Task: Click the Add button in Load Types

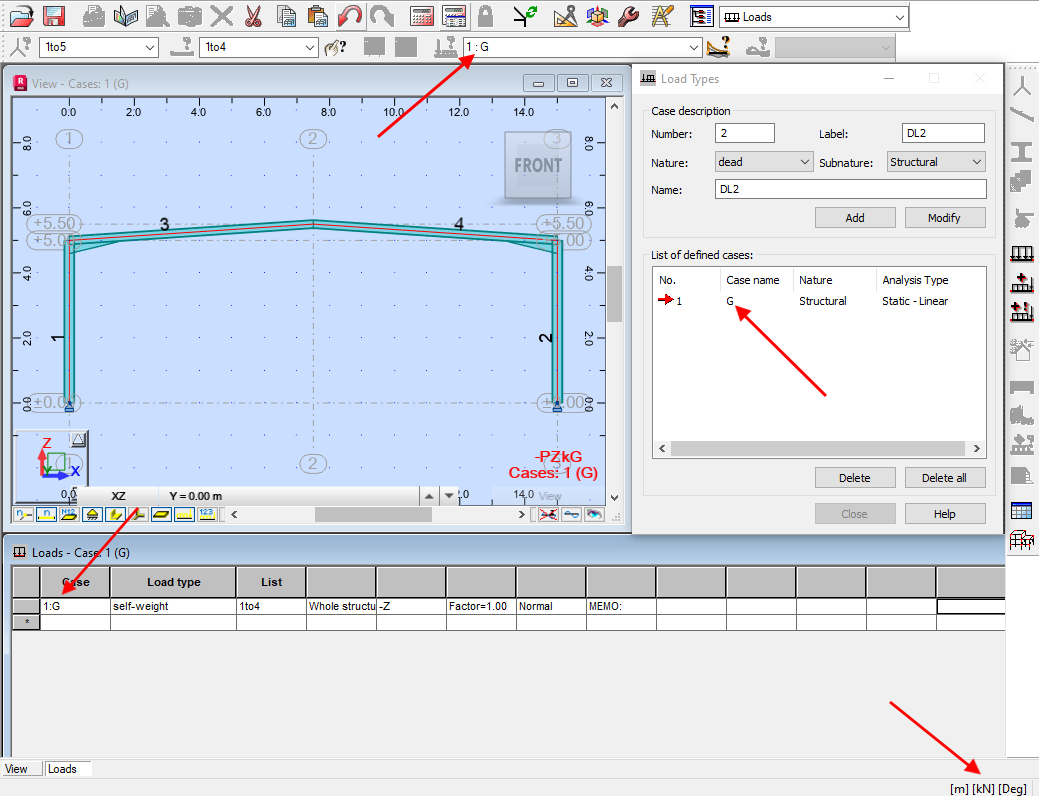Action: (x=855, y=217)
